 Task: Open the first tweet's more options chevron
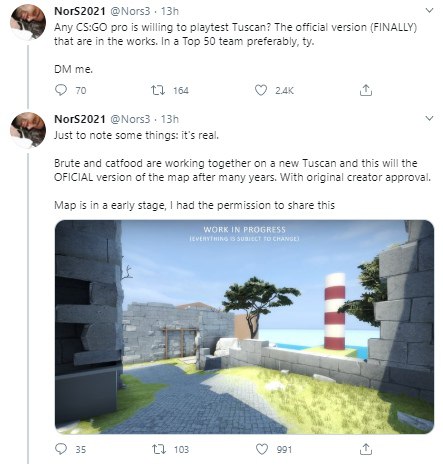[429, 11]
